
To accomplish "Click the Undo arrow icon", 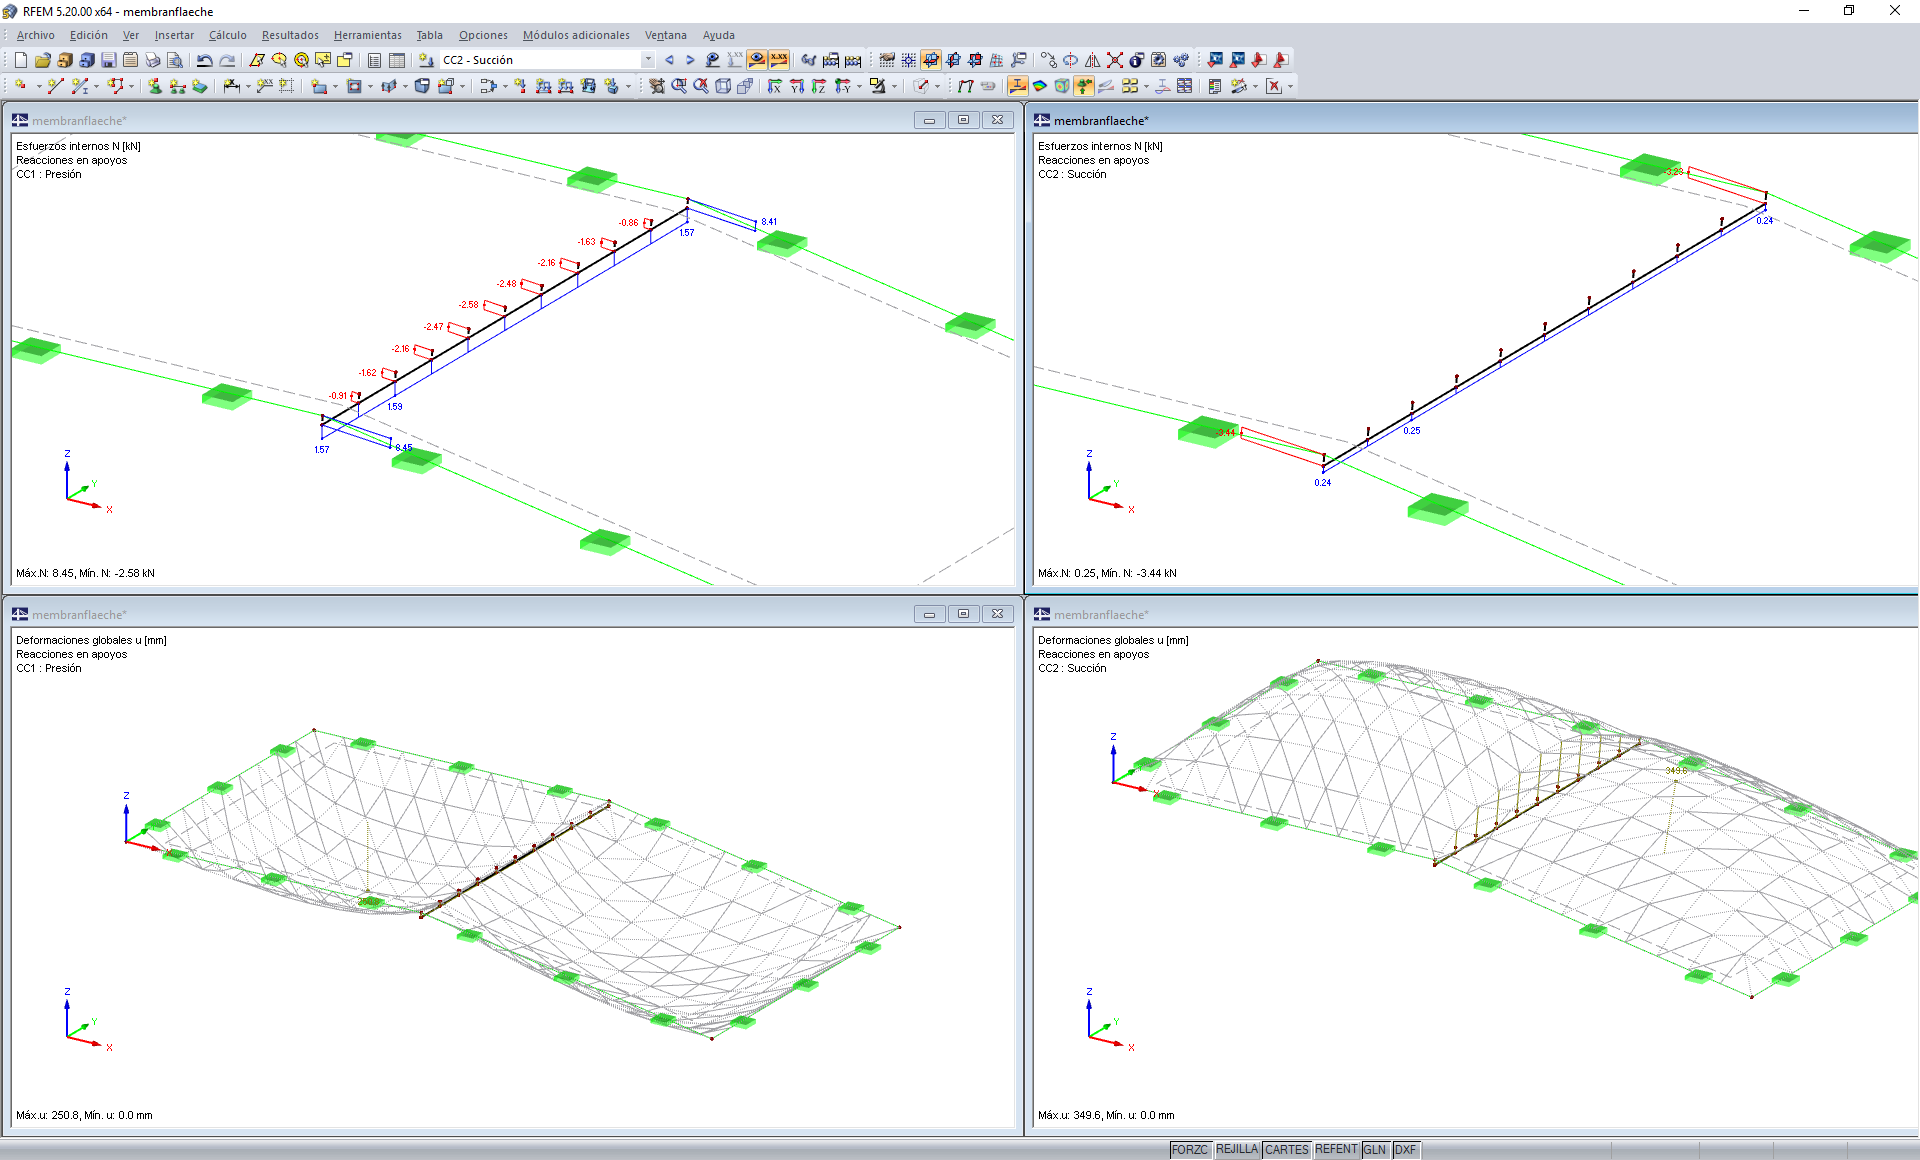I will pyautogui.click(x=204, y=60).
